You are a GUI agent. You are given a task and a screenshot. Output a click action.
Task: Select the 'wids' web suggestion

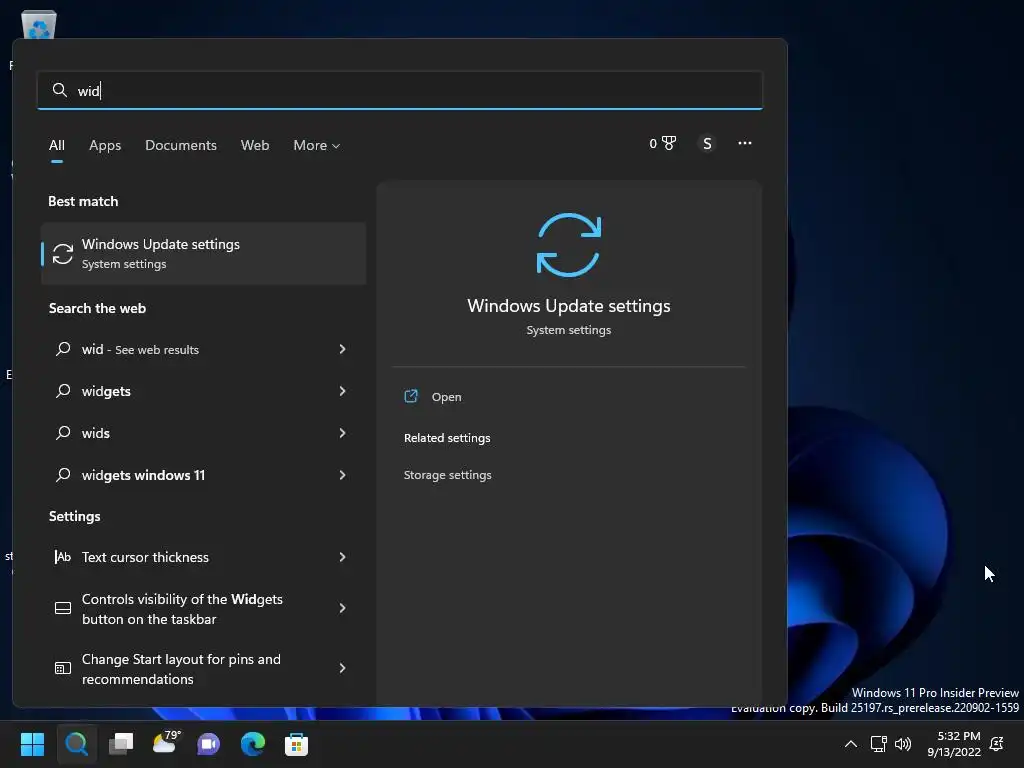(203, 433)
